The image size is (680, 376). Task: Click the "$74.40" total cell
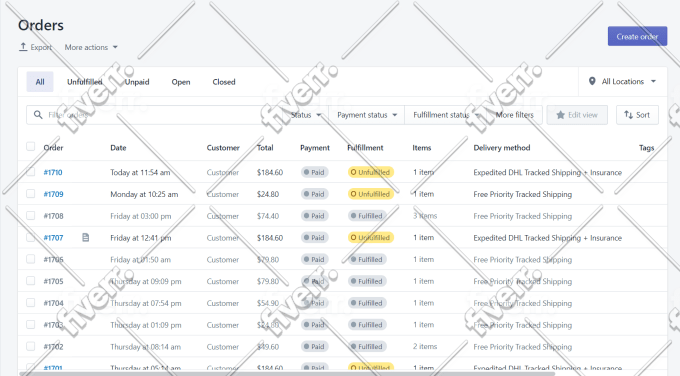pos(268,216)
